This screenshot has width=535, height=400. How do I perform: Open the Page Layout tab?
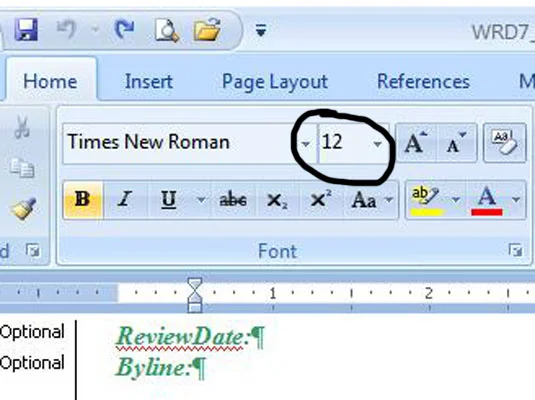(275, 82)
